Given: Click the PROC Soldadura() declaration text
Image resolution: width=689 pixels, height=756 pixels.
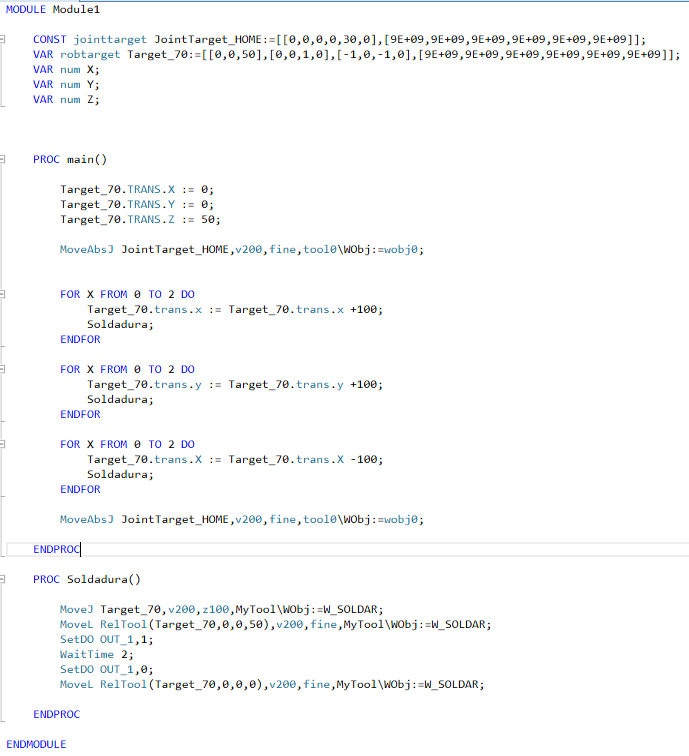Looking at the screenshot, I should pyautogui.click(x=87, y=579).
